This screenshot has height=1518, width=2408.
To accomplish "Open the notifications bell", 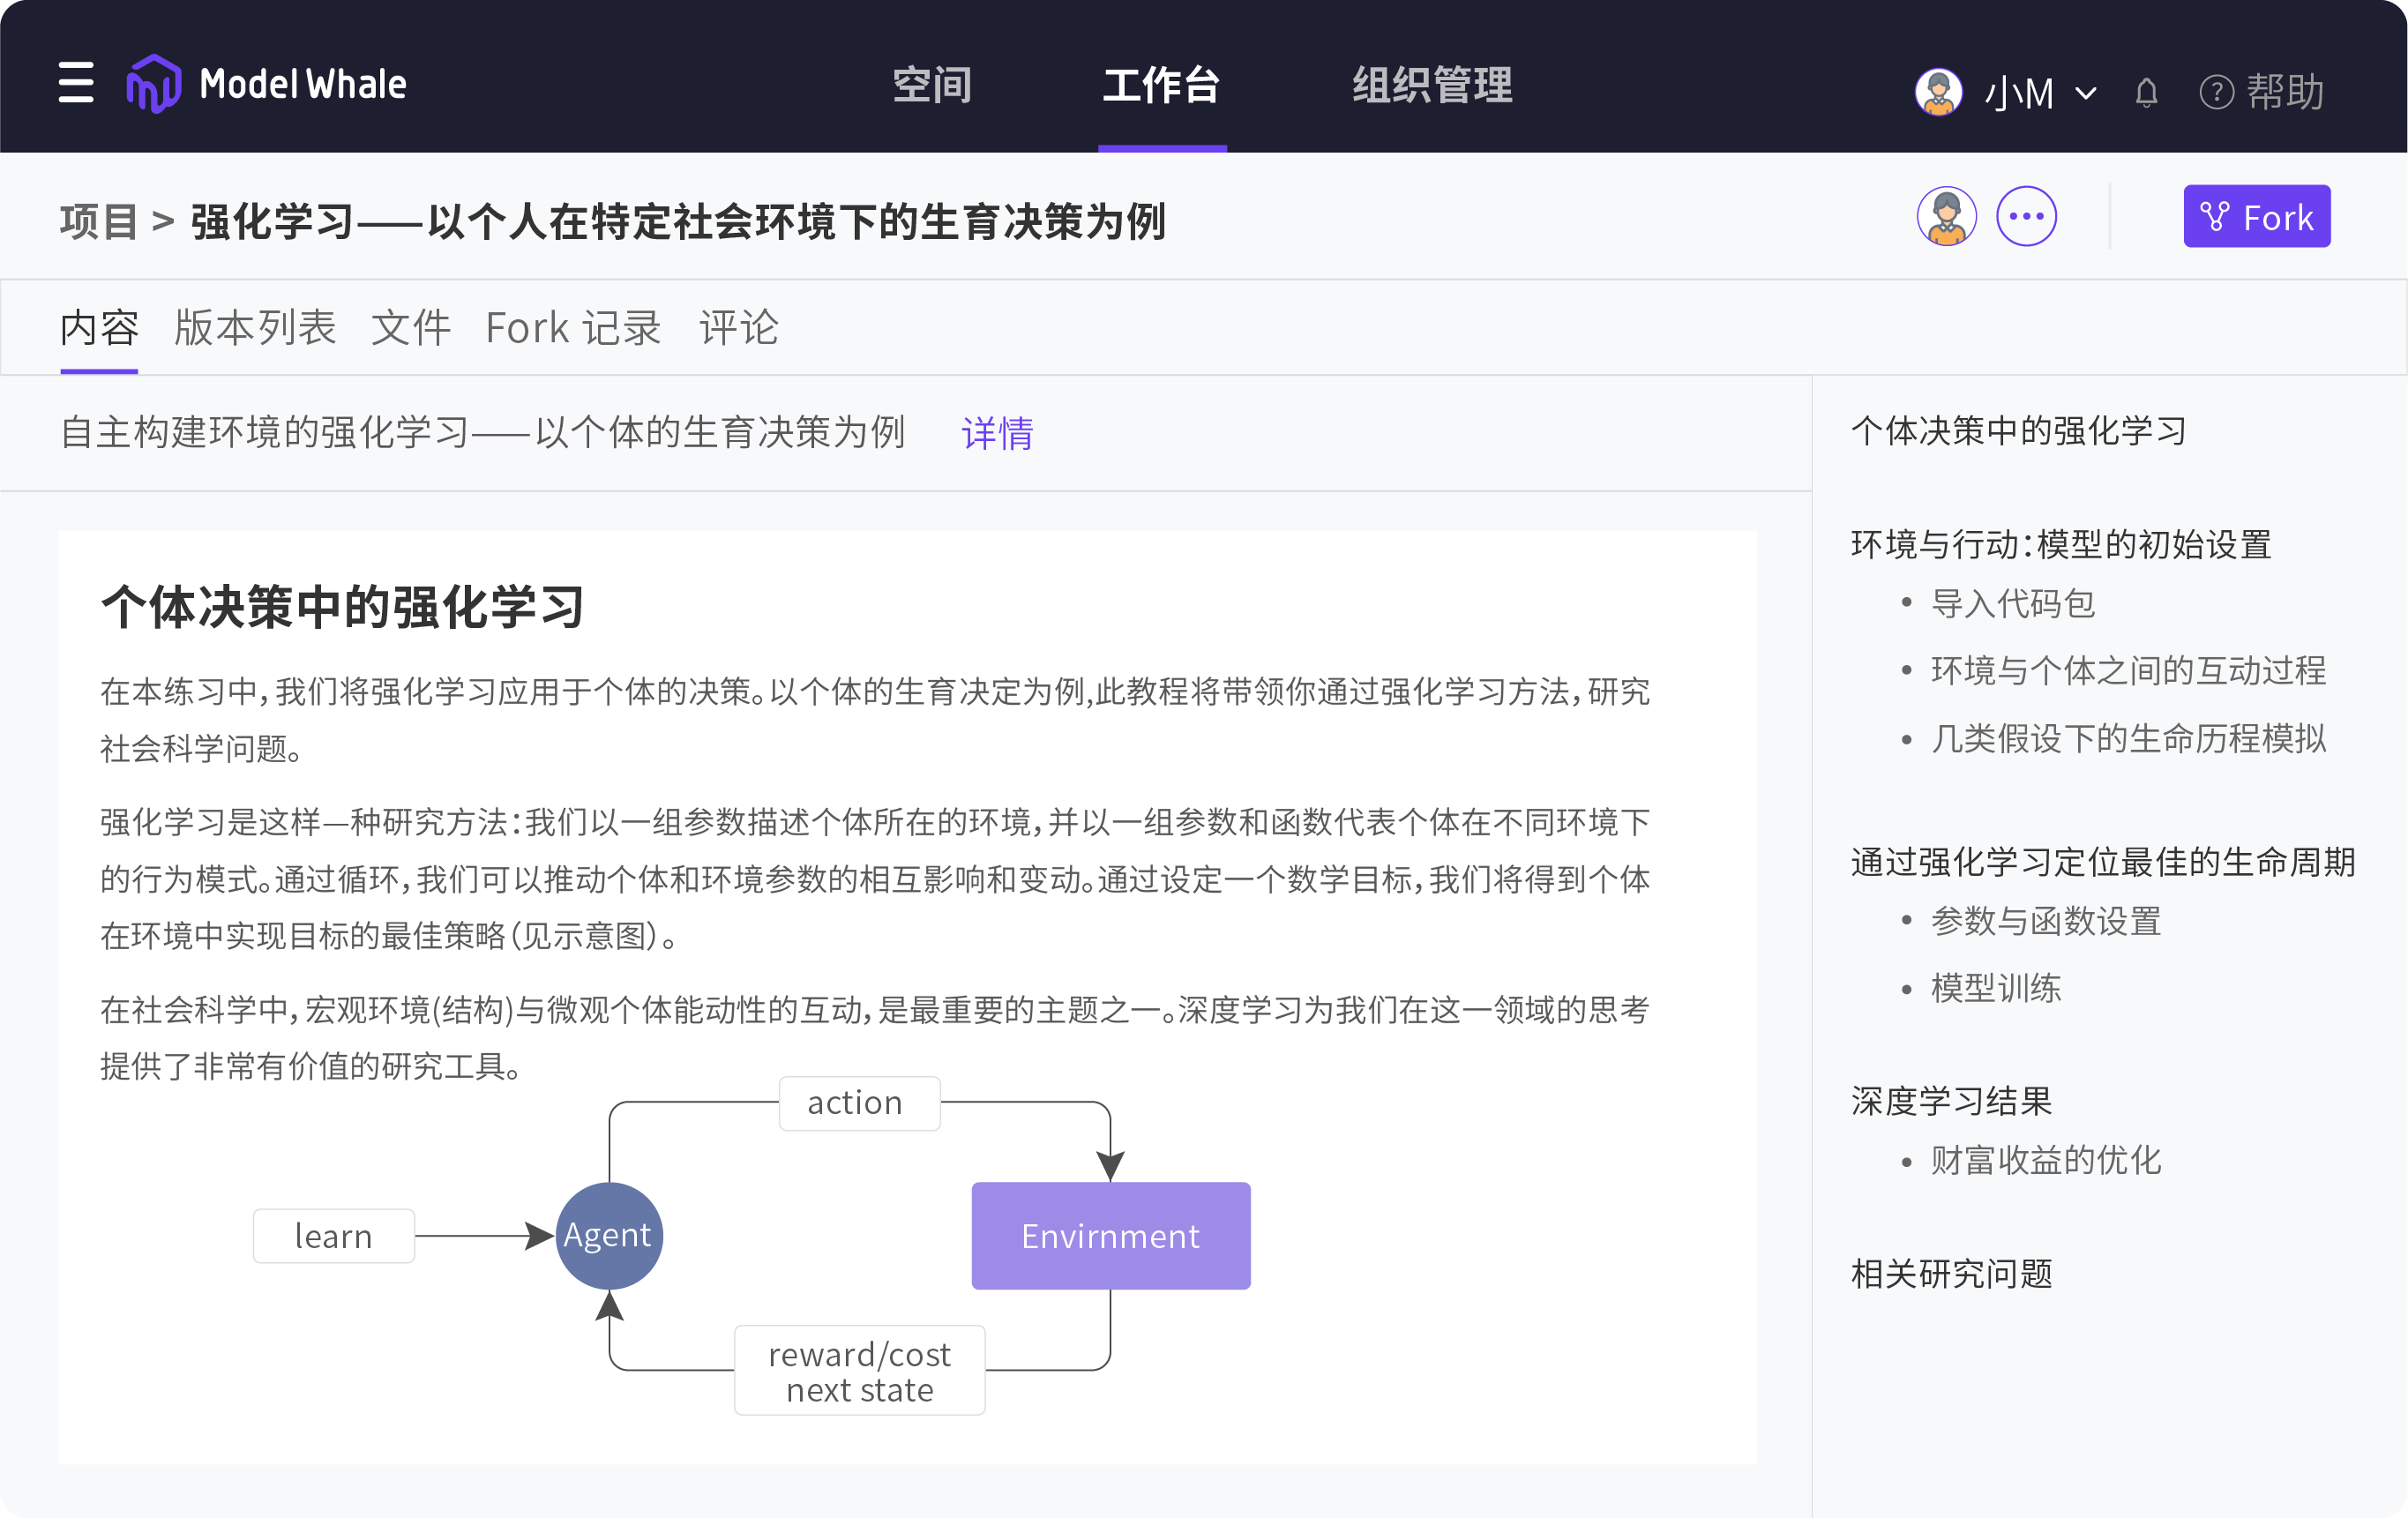I will tap(2146, 93).
